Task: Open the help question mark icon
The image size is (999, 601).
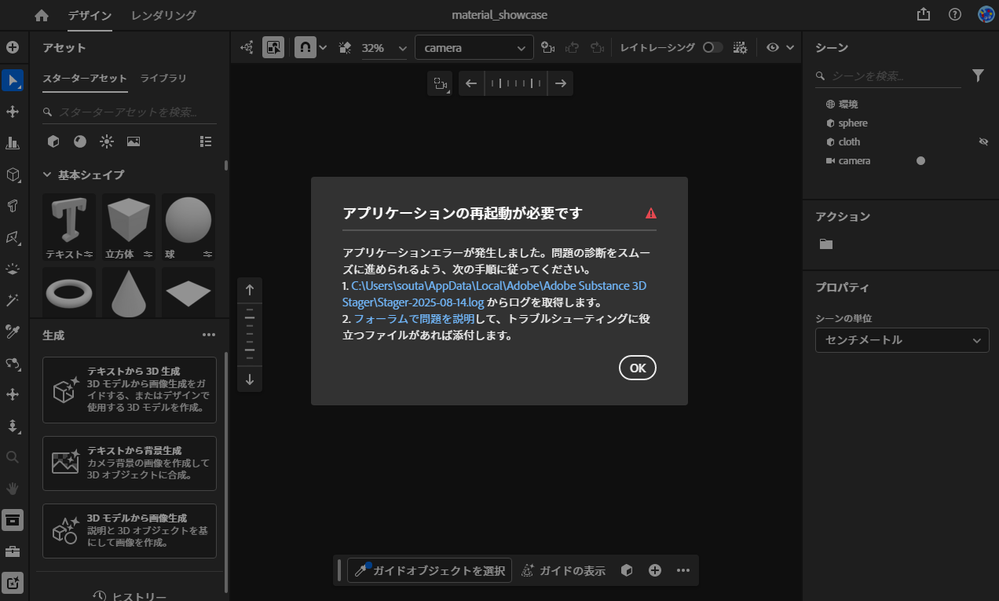Action: point(954,15)
